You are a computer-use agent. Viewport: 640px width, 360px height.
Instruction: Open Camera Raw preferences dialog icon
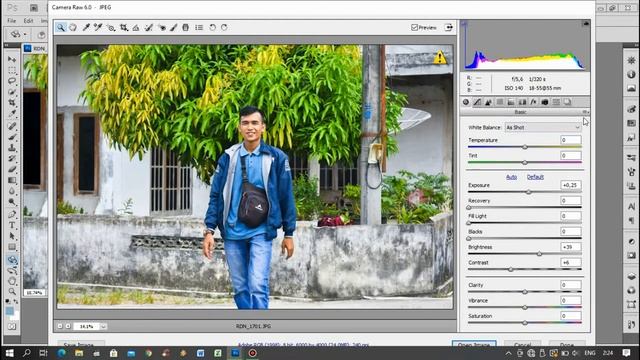[199, 27]
